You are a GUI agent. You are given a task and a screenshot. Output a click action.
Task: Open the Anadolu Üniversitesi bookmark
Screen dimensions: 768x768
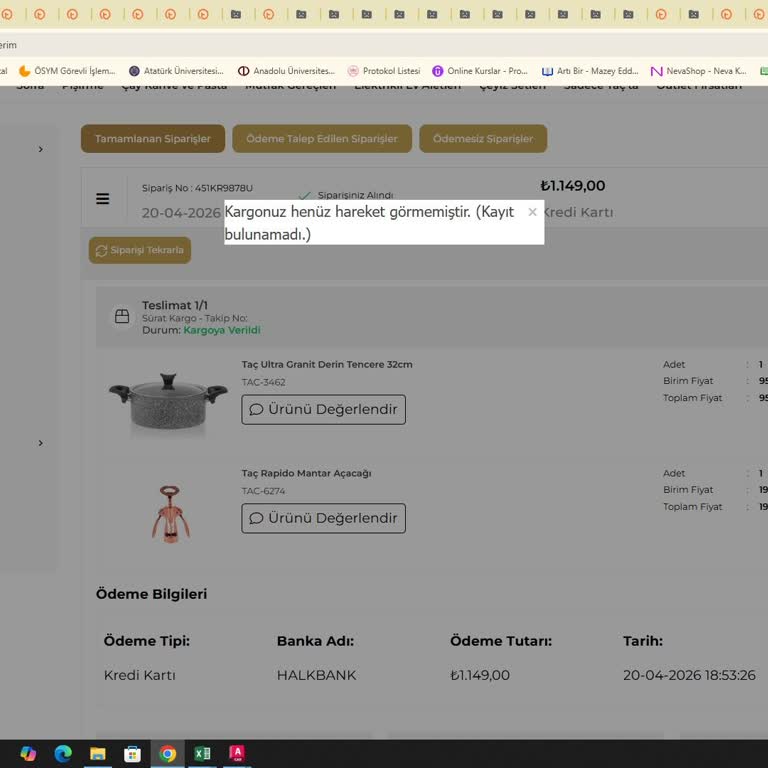[287, 71]
